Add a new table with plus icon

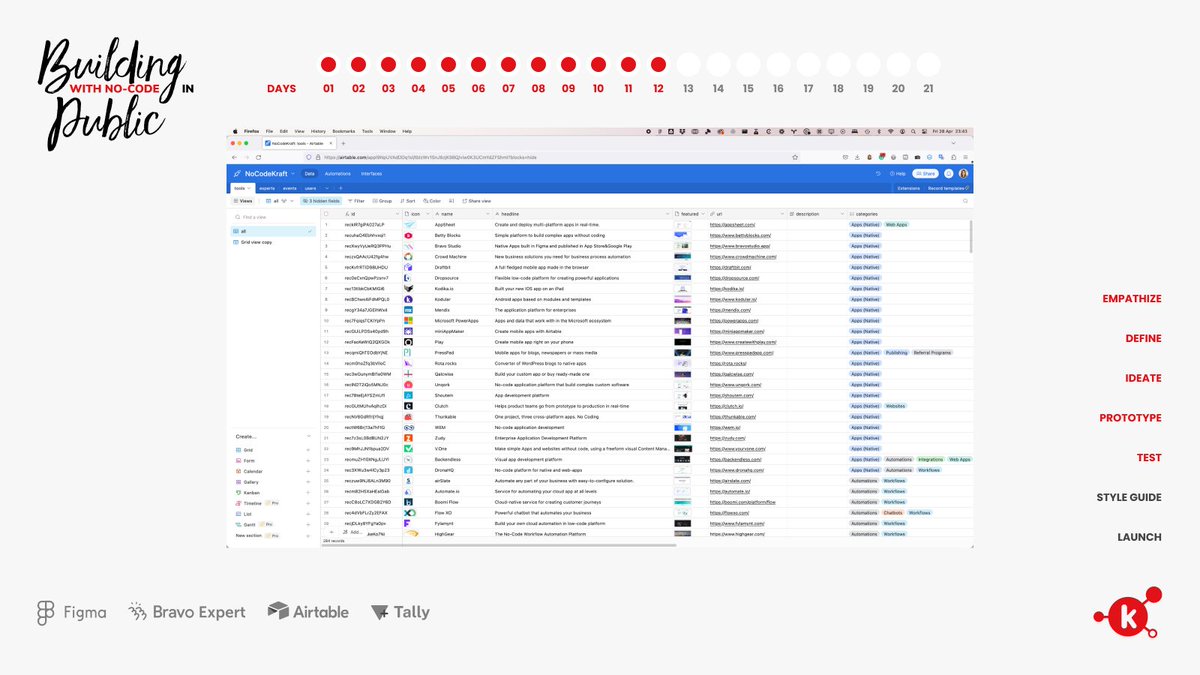(340, 188)
